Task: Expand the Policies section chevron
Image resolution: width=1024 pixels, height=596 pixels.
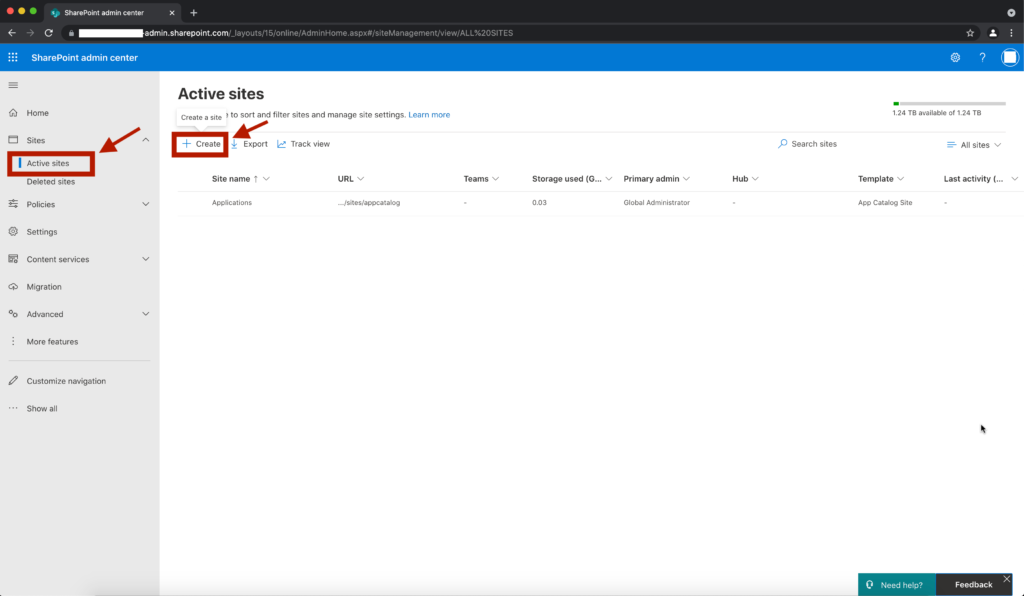Action: [146, 204]
